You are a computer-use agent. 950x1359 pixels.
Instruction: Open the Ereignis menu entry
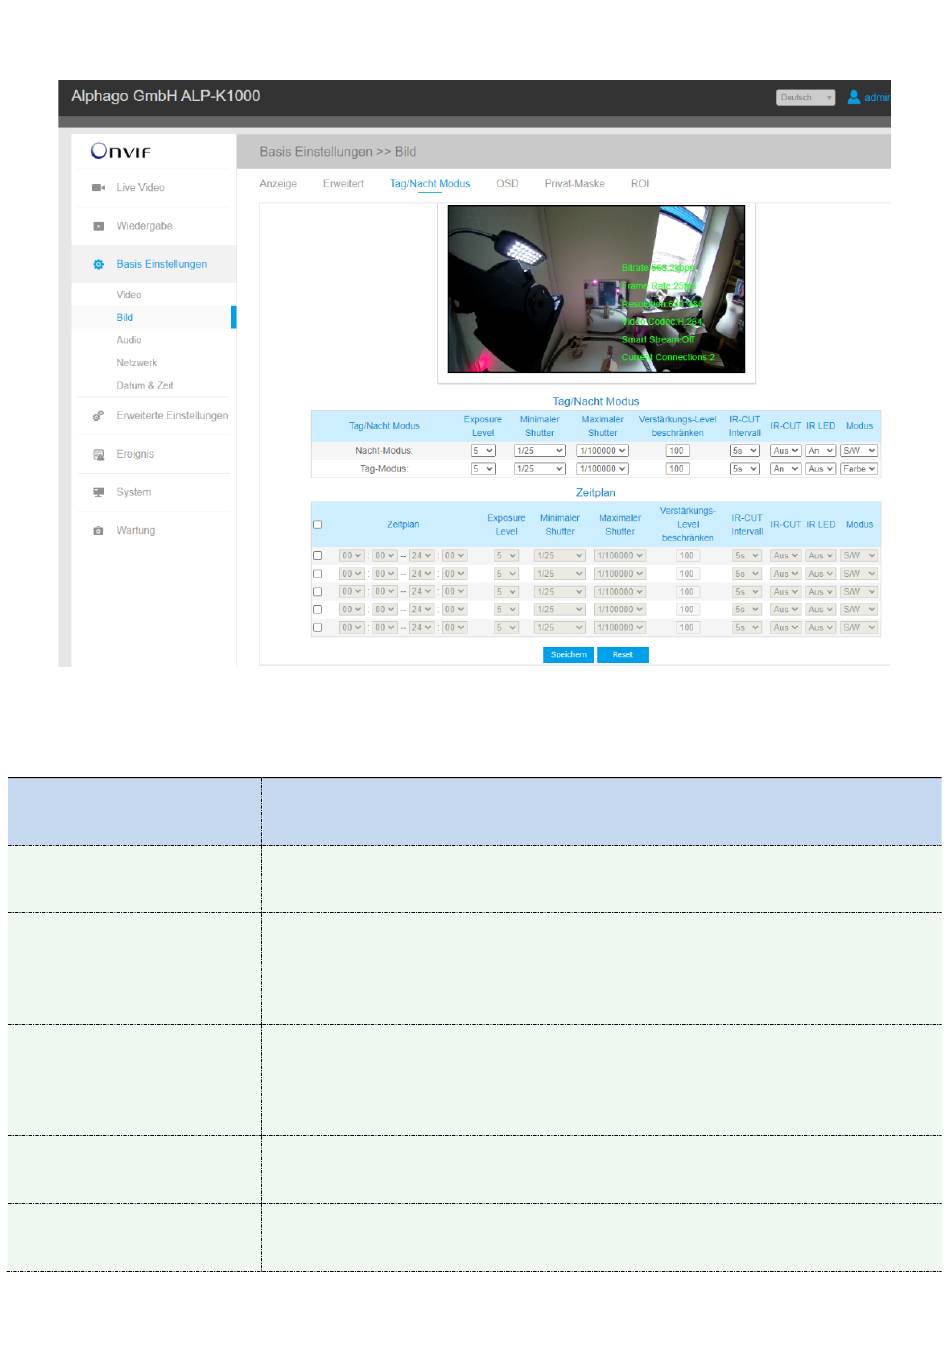click(x=135, y=454)
